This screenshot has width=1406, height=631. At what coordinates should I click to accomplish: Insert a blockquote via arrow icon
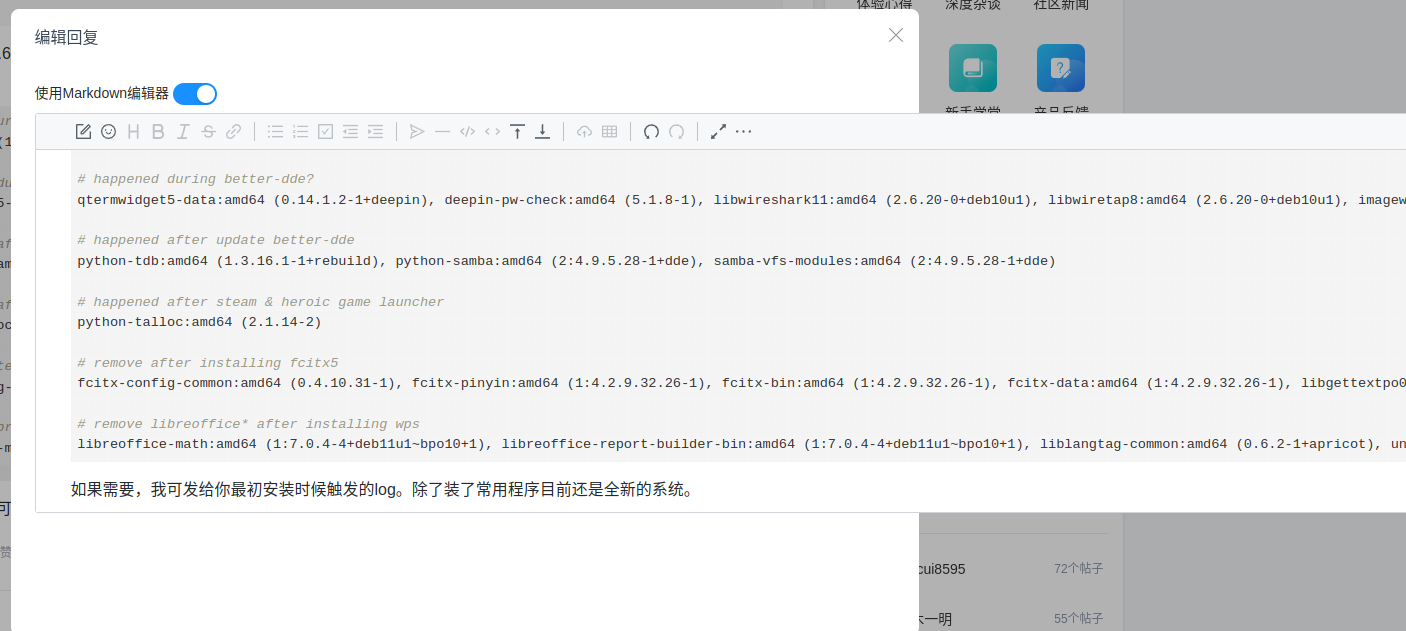click(417, 131)
